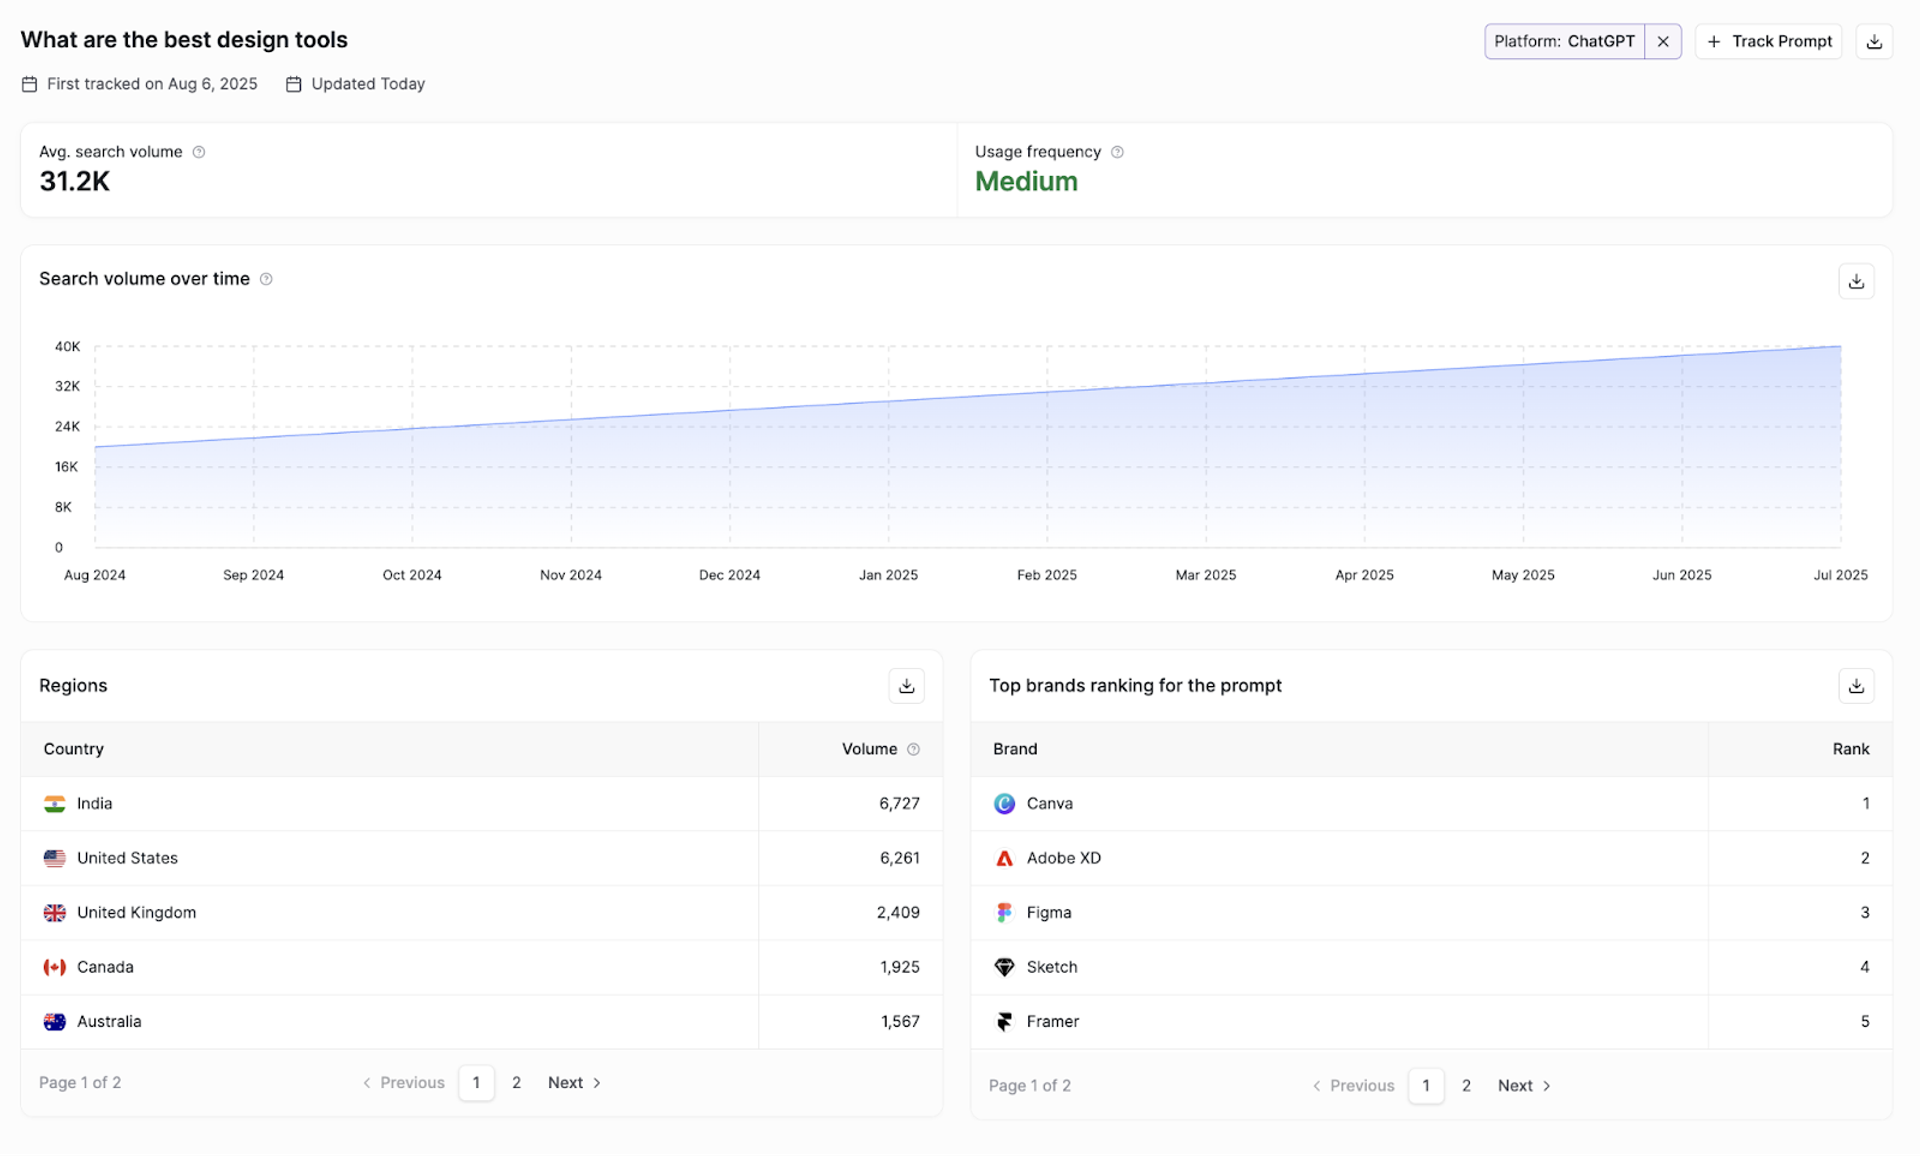Click the Figma brand name
The height and width of the screenshot is (1156, 1920).
coord(1048,913)
